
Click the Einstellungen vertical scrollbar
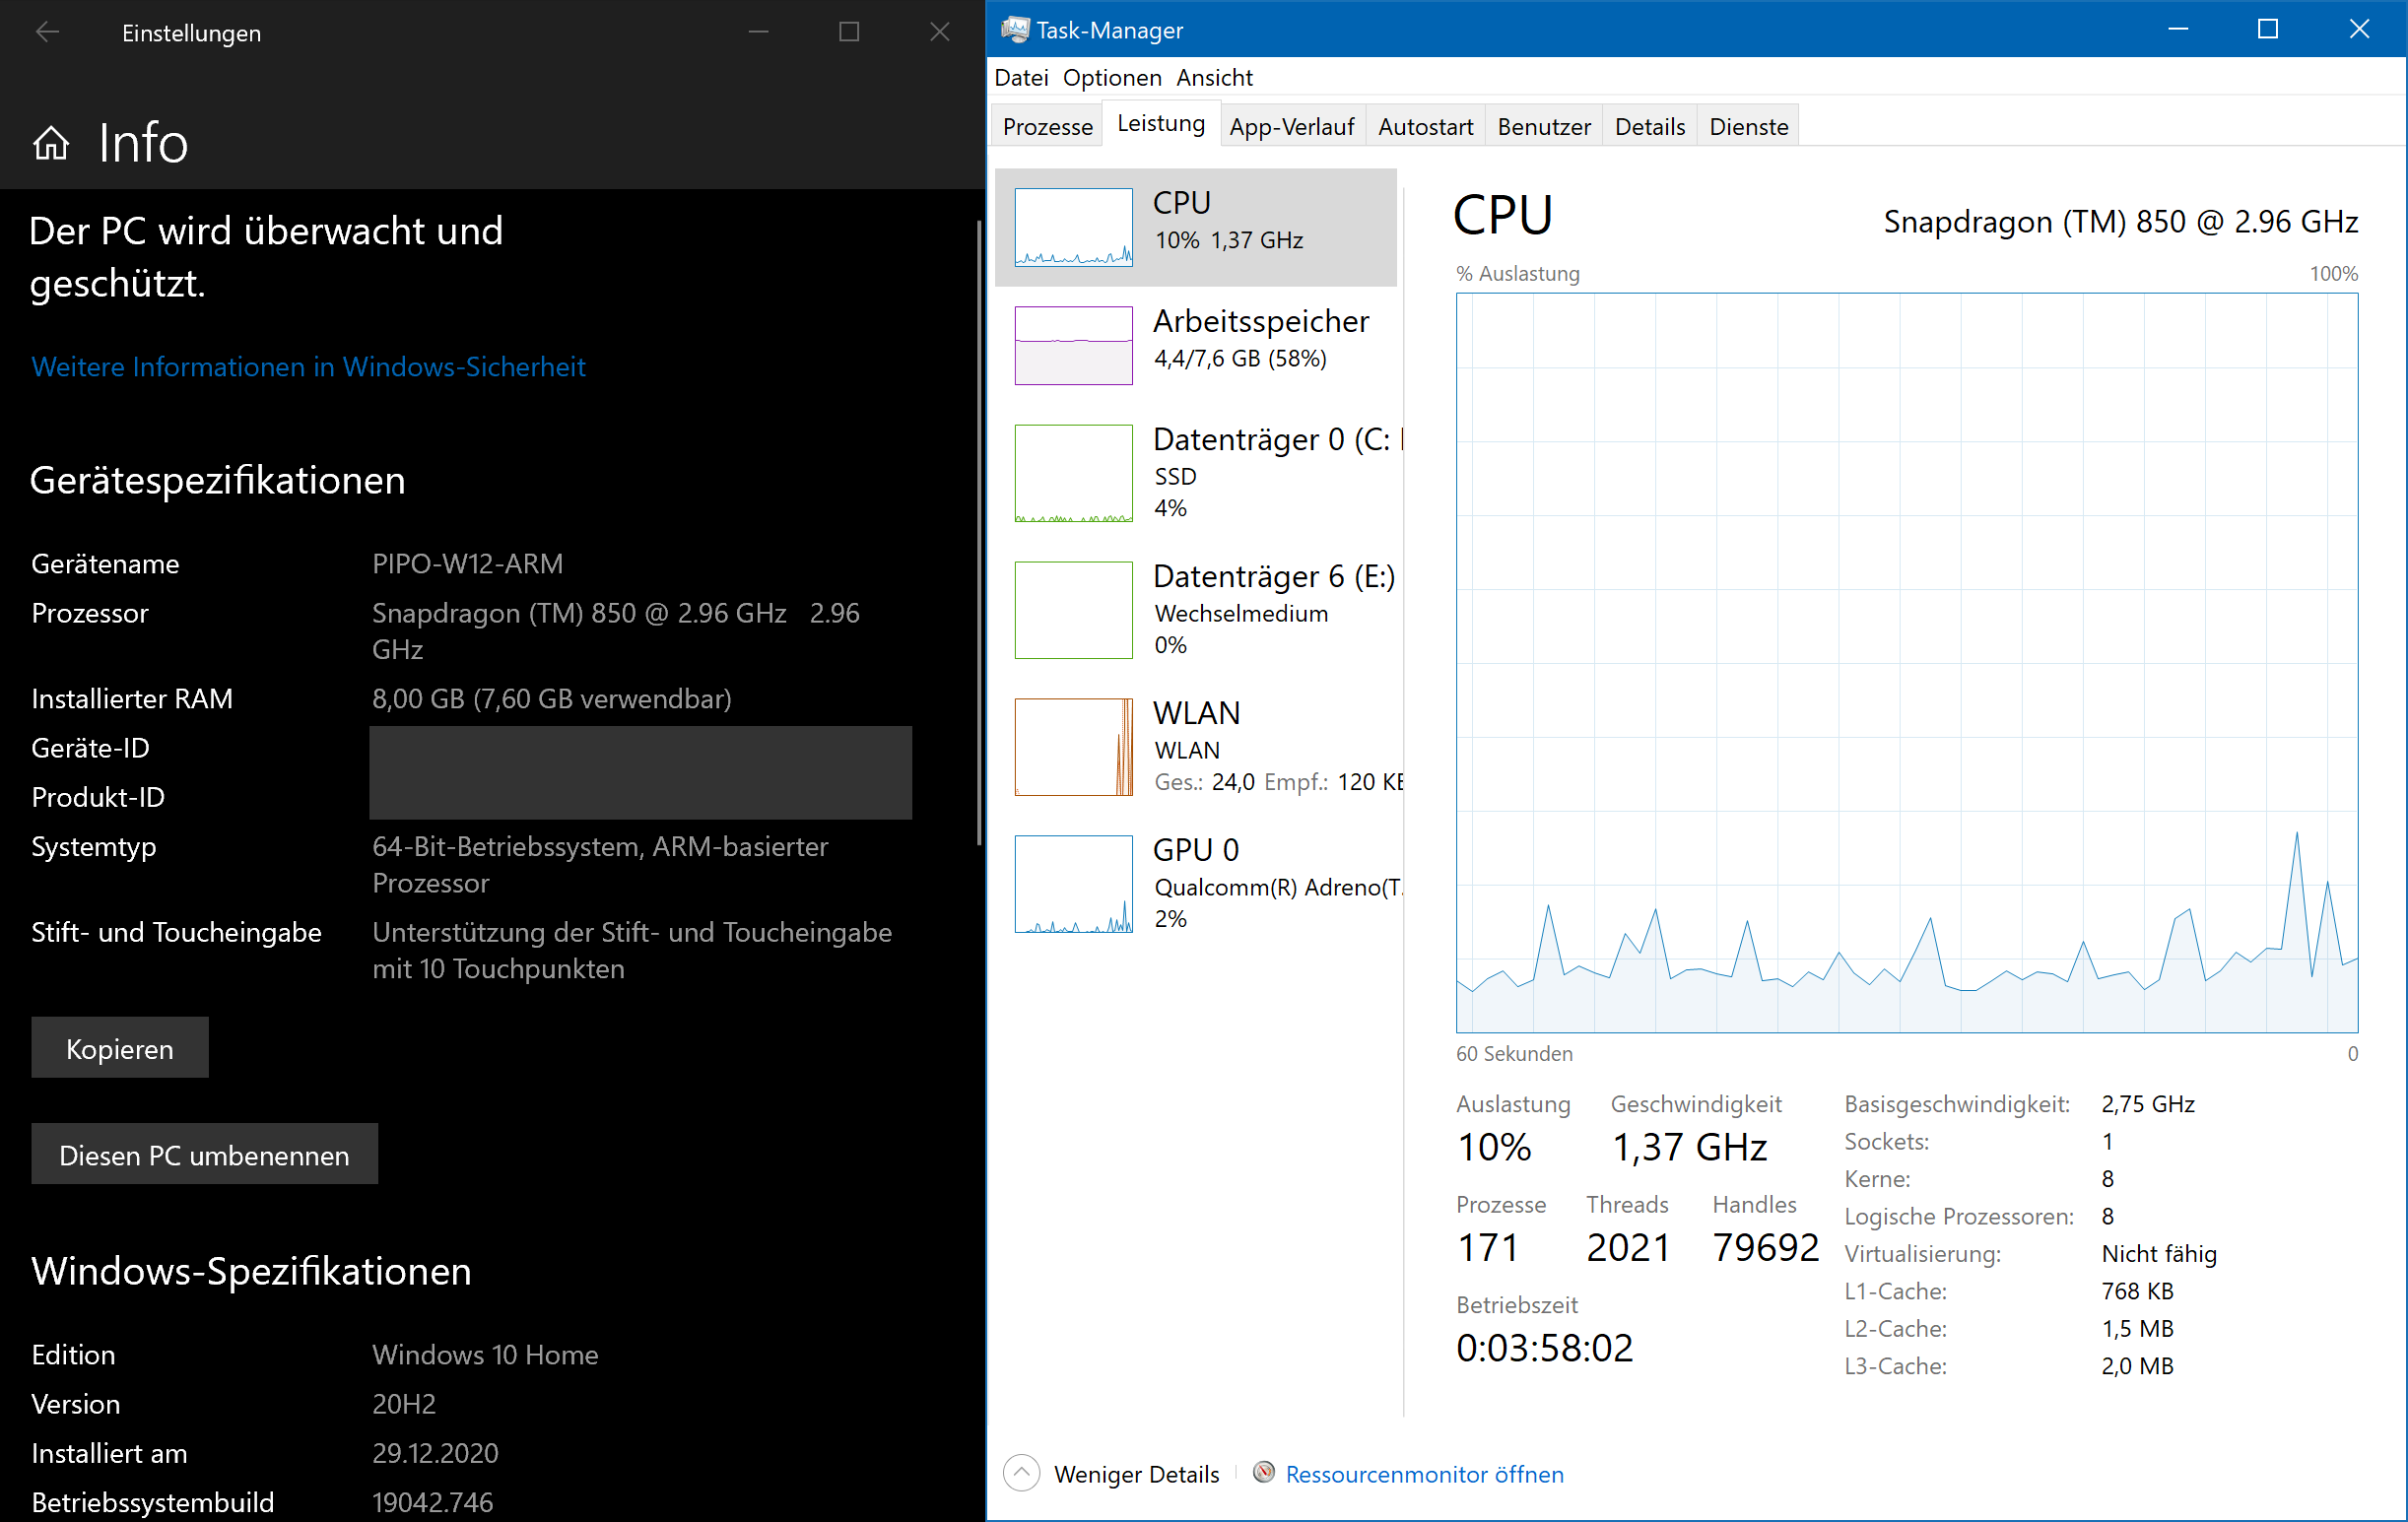point(979,532)
